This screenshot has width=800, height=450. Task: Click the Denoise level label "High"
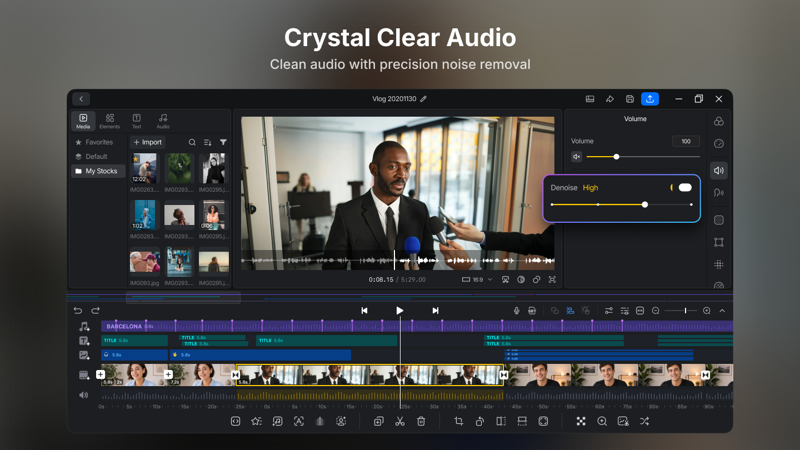coord(590,188)
